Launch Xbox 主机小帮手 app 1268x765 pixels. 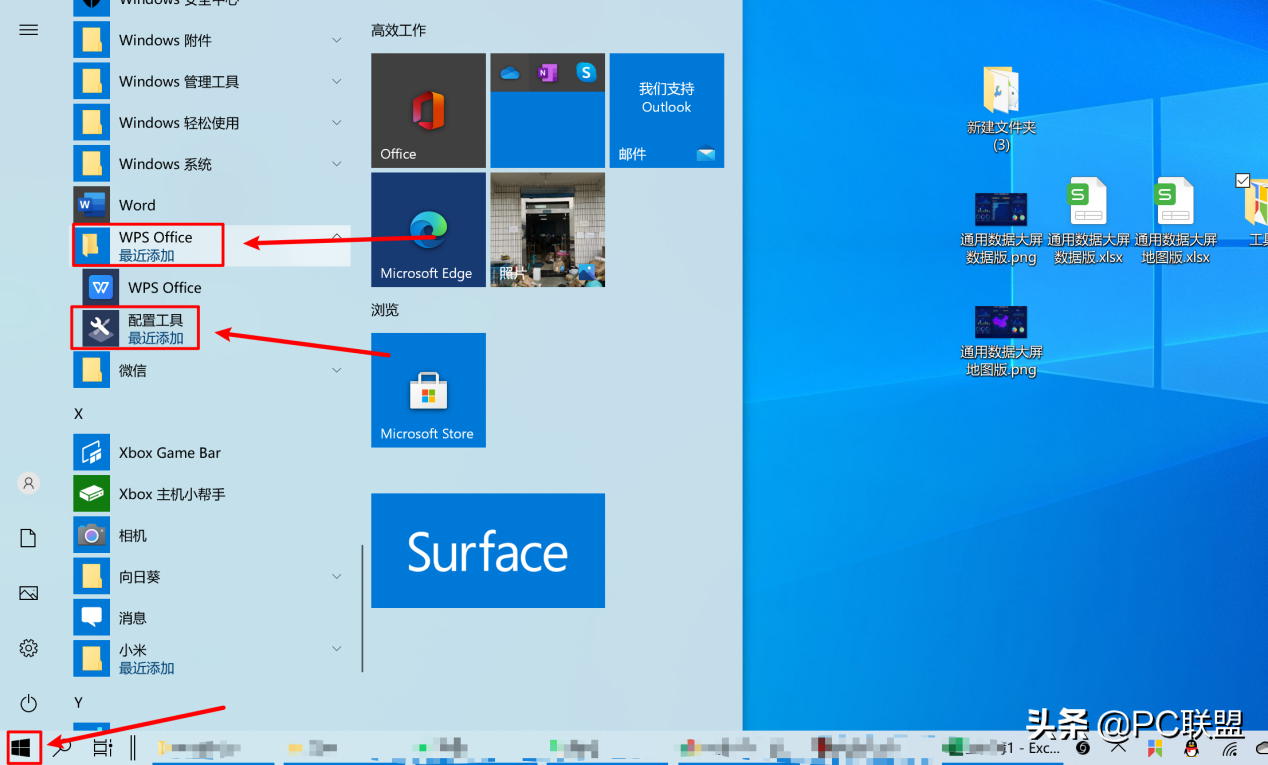[x=212, y=494]
